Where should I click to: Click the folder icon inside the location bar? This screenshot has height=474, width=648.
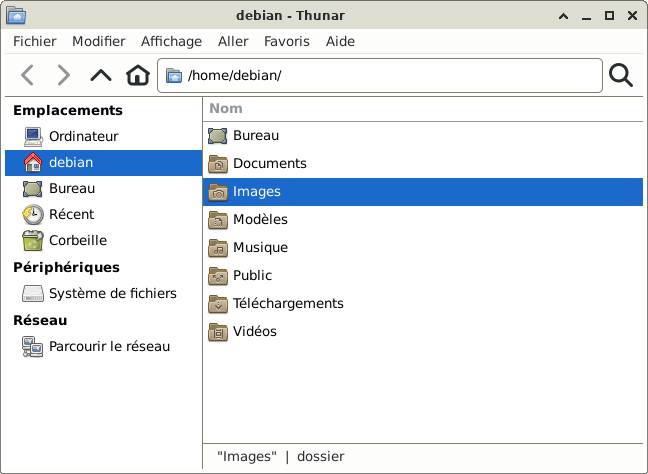pyautogui.click(x=174, y=76)
